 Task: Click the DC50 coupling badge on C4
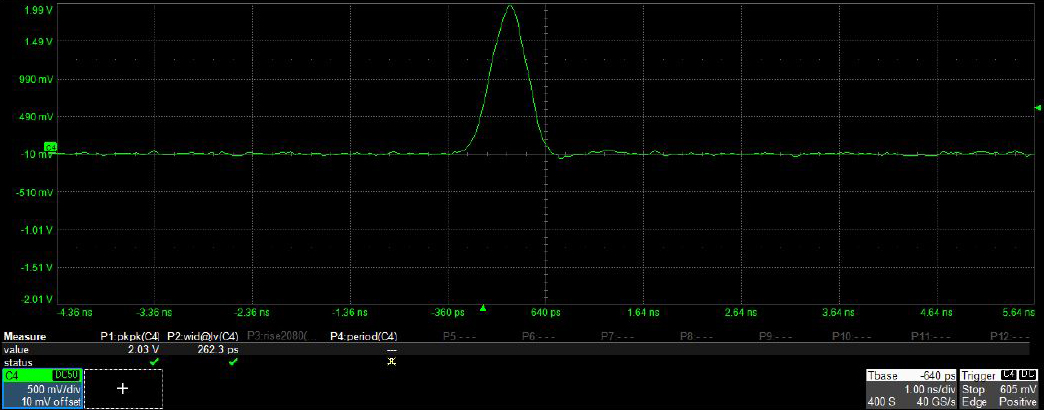(x=64, y=375)
